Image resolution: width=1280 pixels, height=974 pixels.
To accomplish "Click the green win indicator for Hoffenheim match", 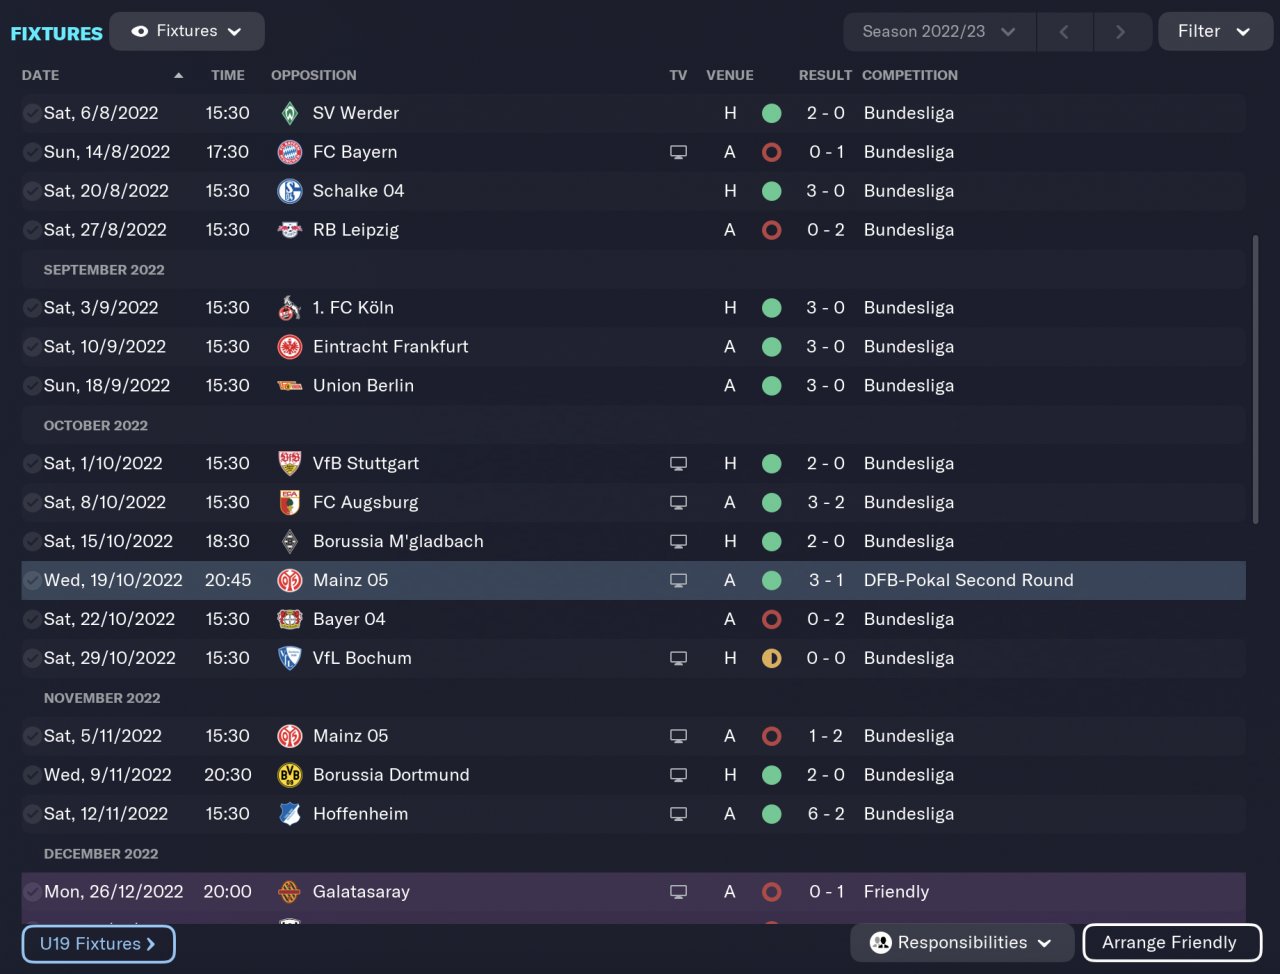I will [x=771, y=814].
